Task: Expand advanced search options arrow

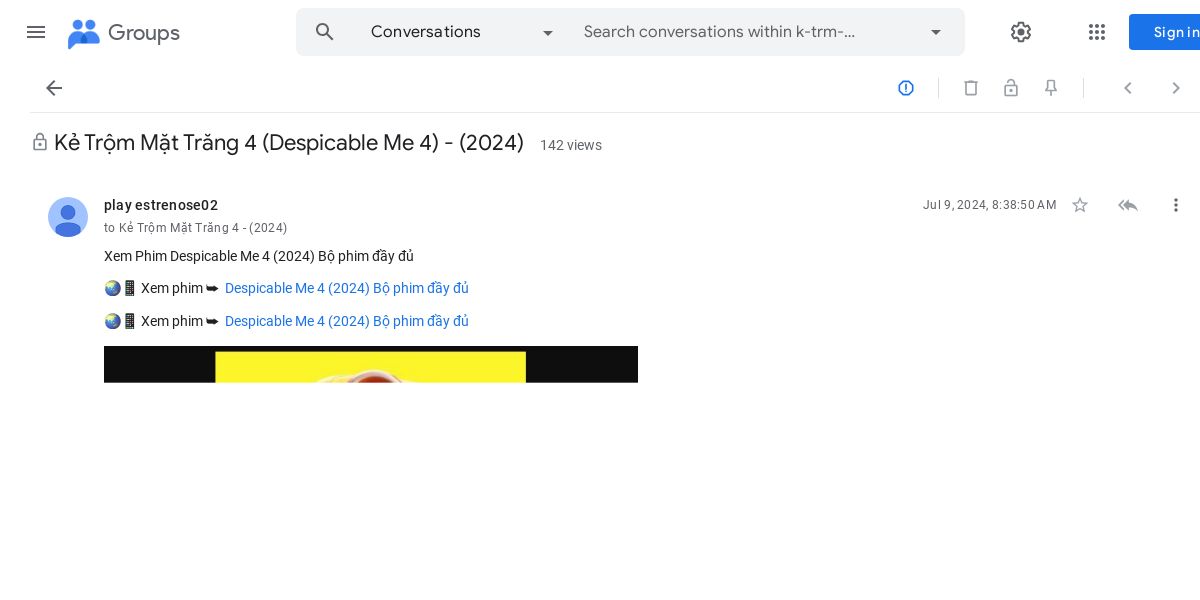Action: pyautogui.click(x=936, y=32)
